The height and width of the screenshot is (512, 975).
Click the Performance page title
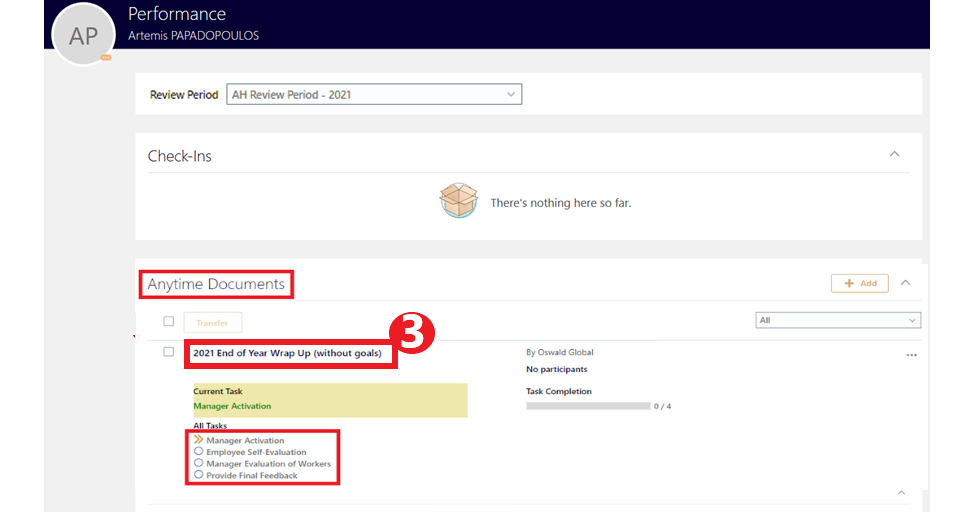pos(177,14)
